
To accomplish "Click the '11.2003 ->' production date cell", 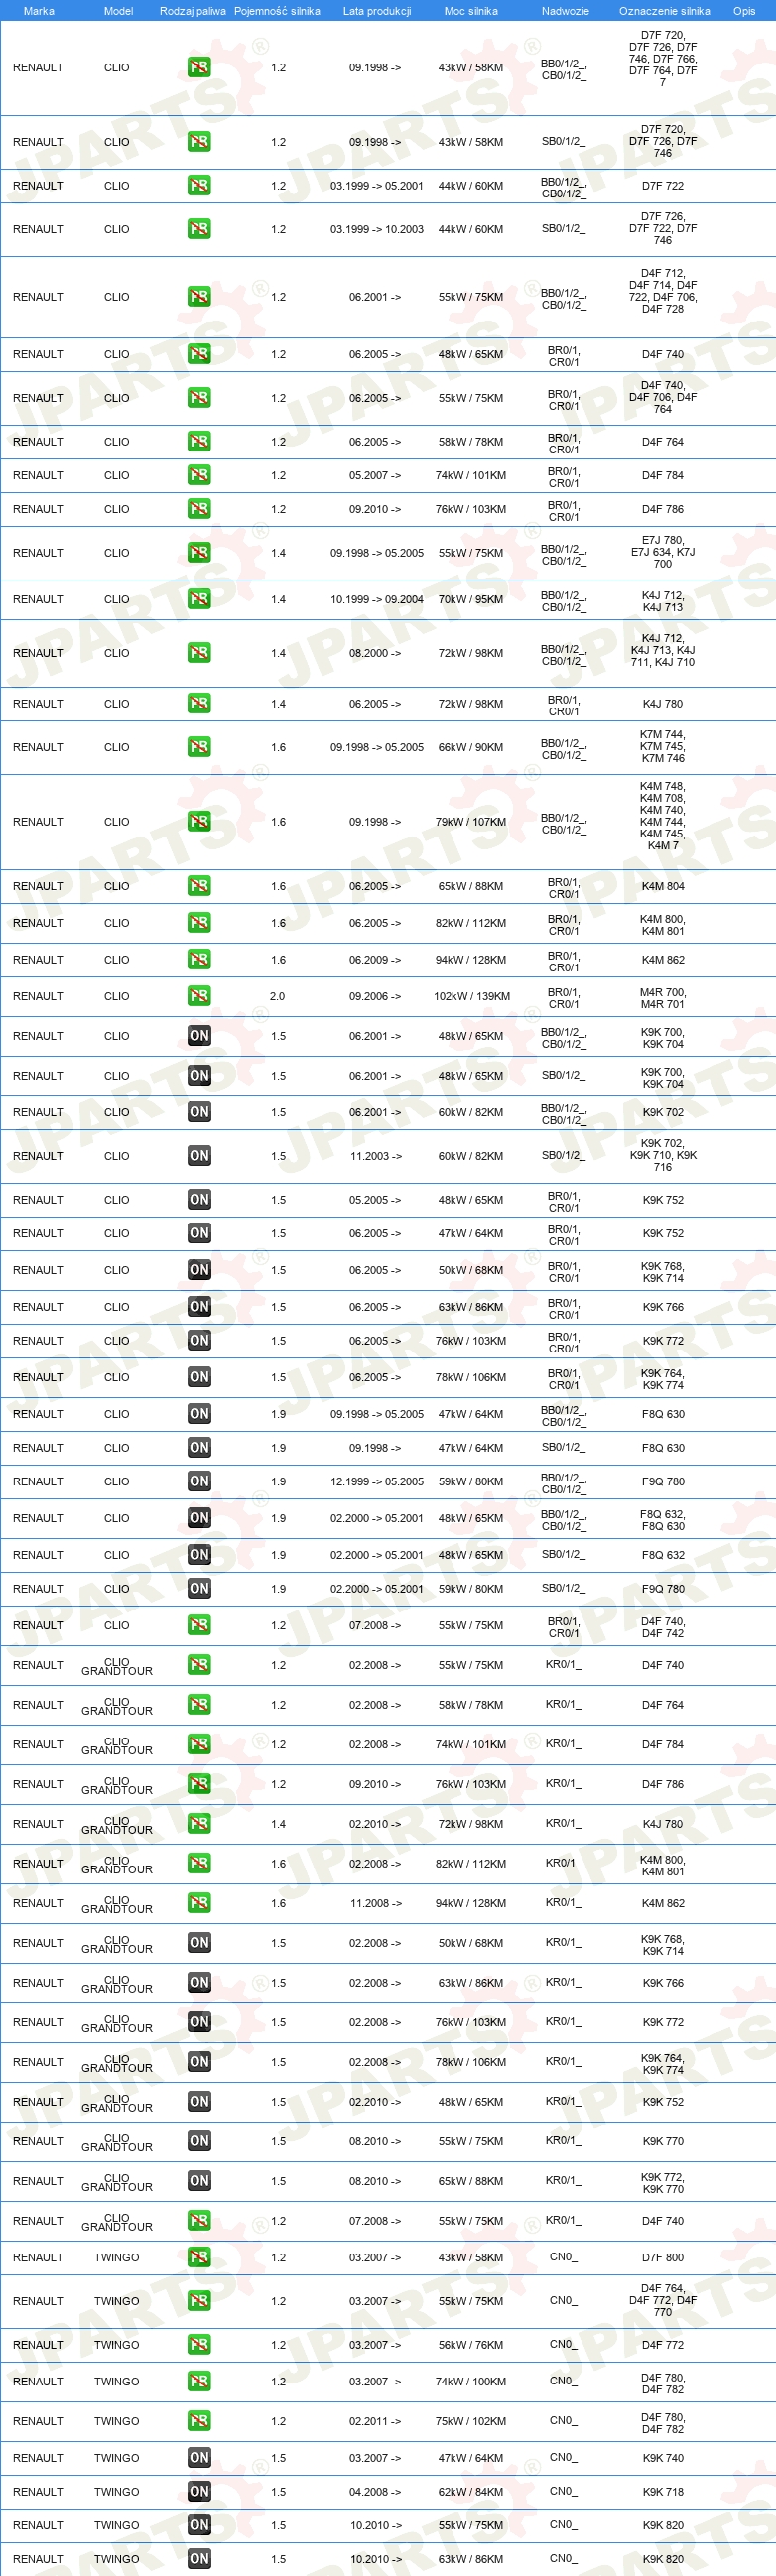I will click(x=375, y=1156).
